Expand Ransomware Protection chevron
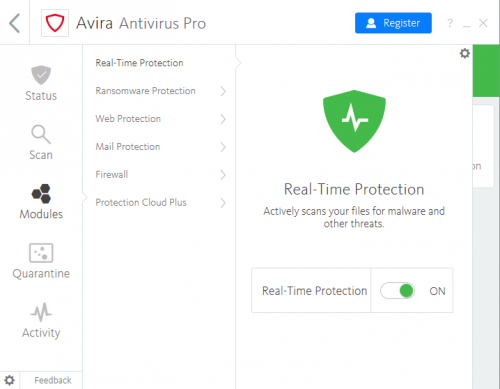 [x=223, y=91]
